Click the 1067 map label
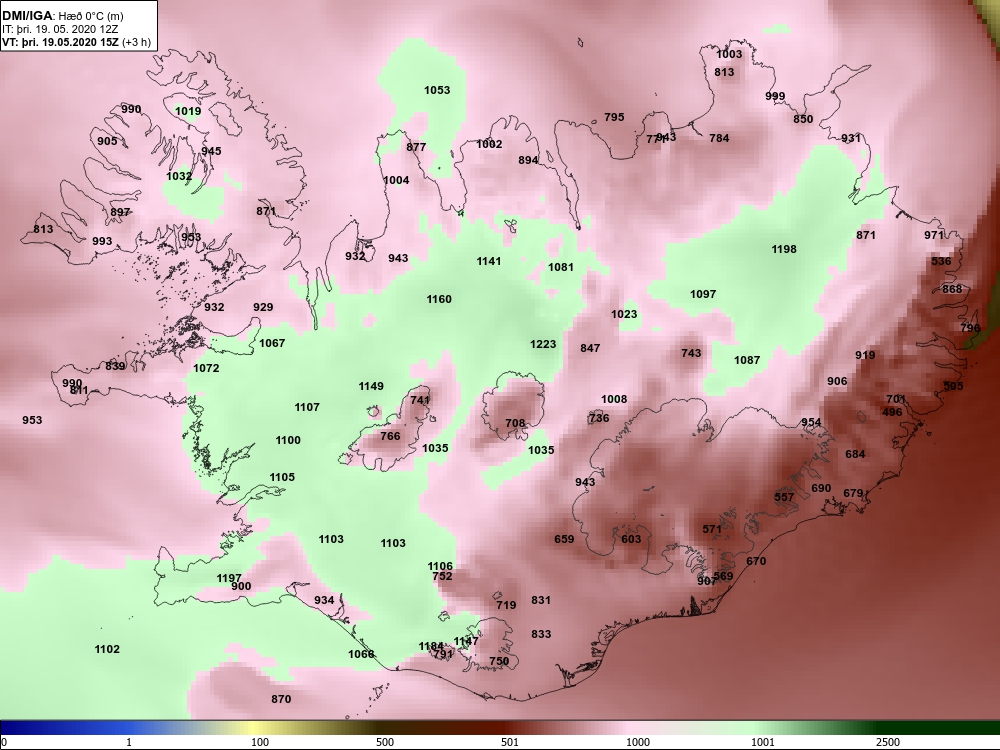Image resolution: width=1000 pixels, height=750 pixels. click(272, 343)
